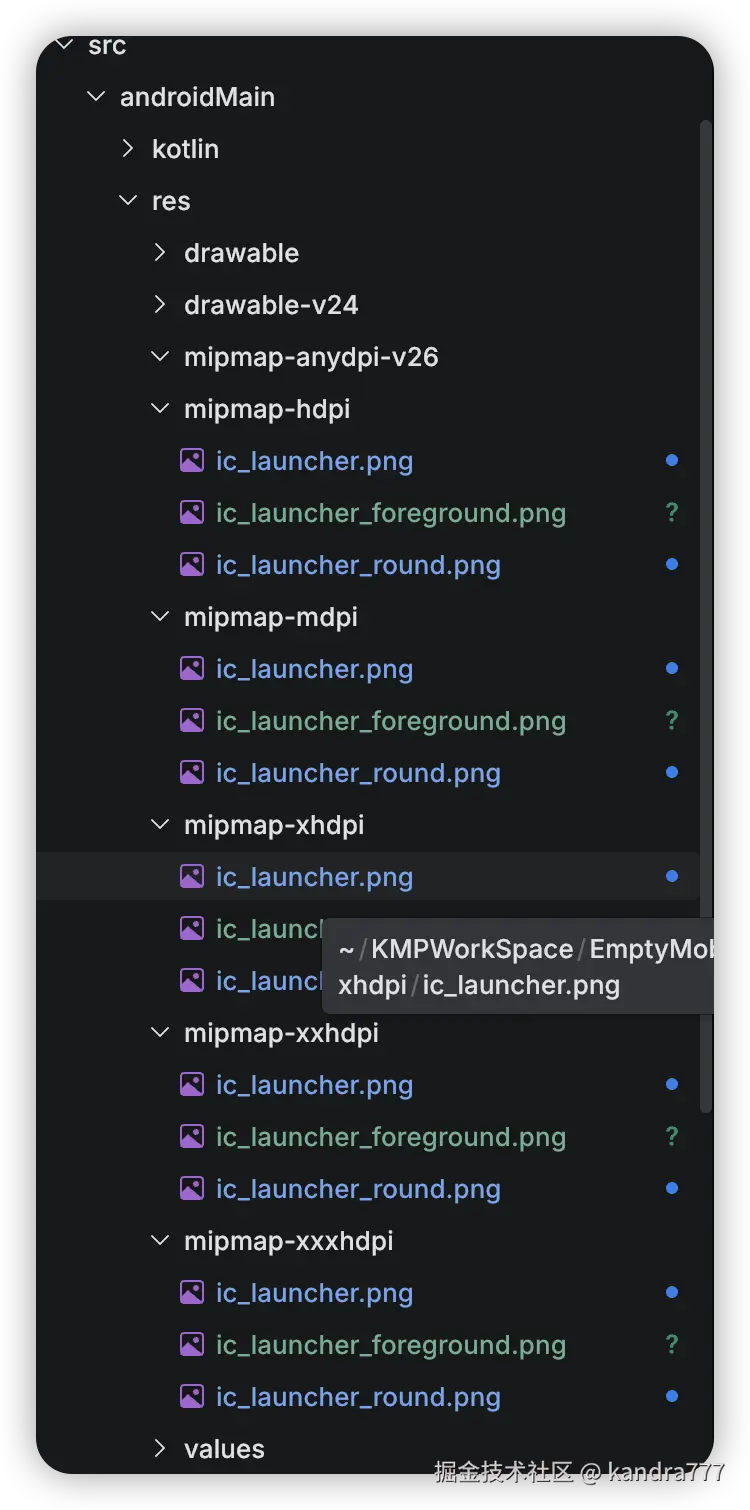
Task: Click image icon of mipmap-xxhdpi ic_launcher_foreground.png
Action: pyautogui.click(x=192, y=1137)
